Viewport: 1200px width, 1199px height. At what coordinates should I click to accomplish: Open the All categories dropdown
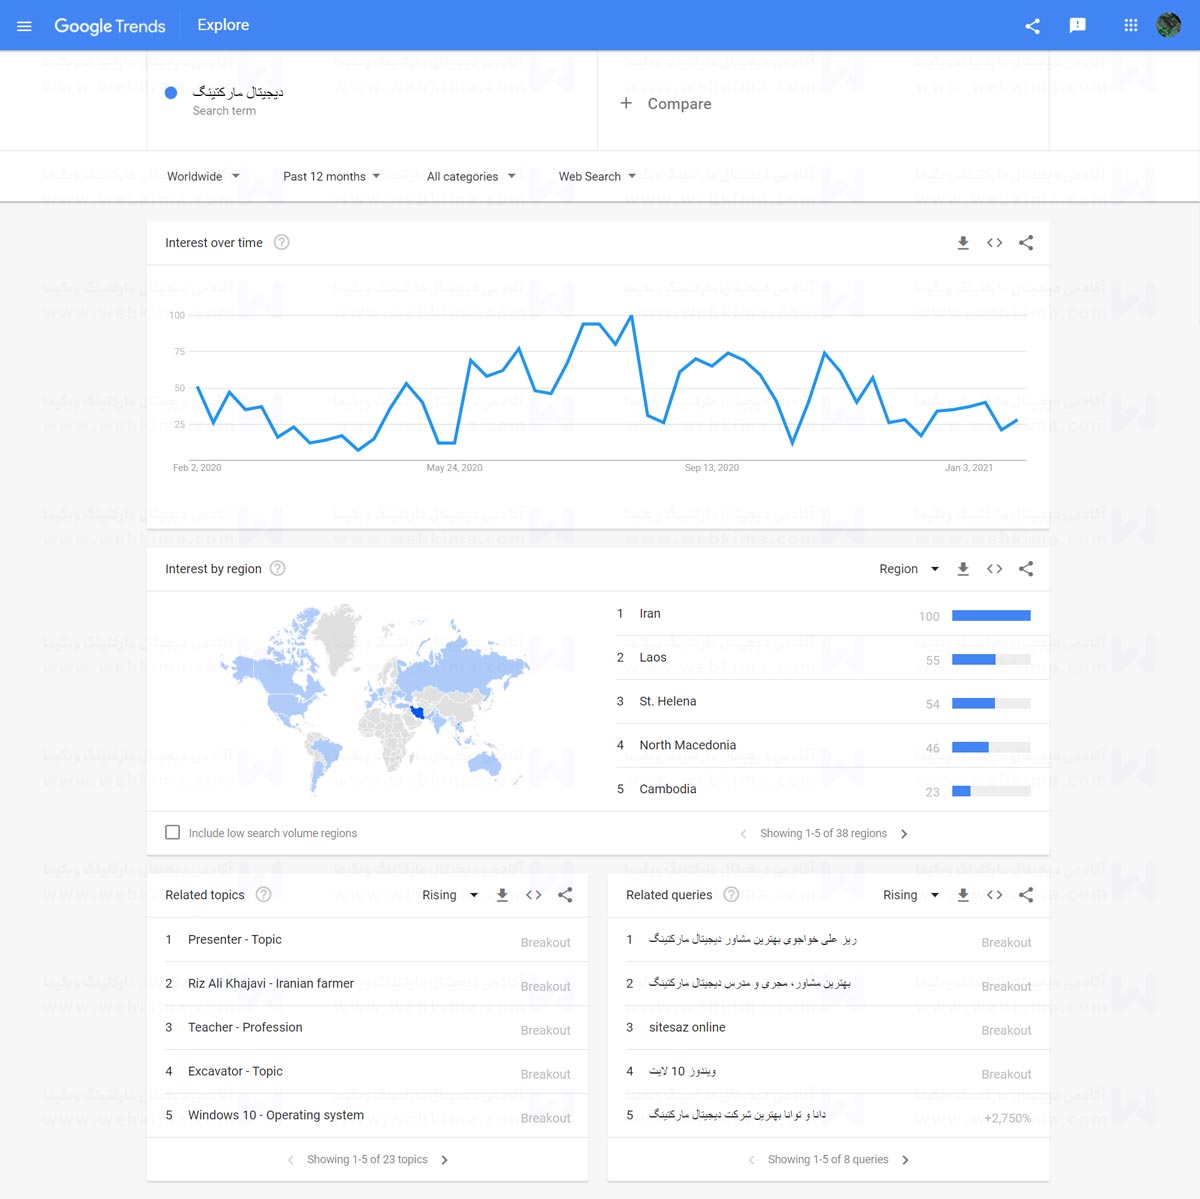pyautogui.click(x=471, y=176)
